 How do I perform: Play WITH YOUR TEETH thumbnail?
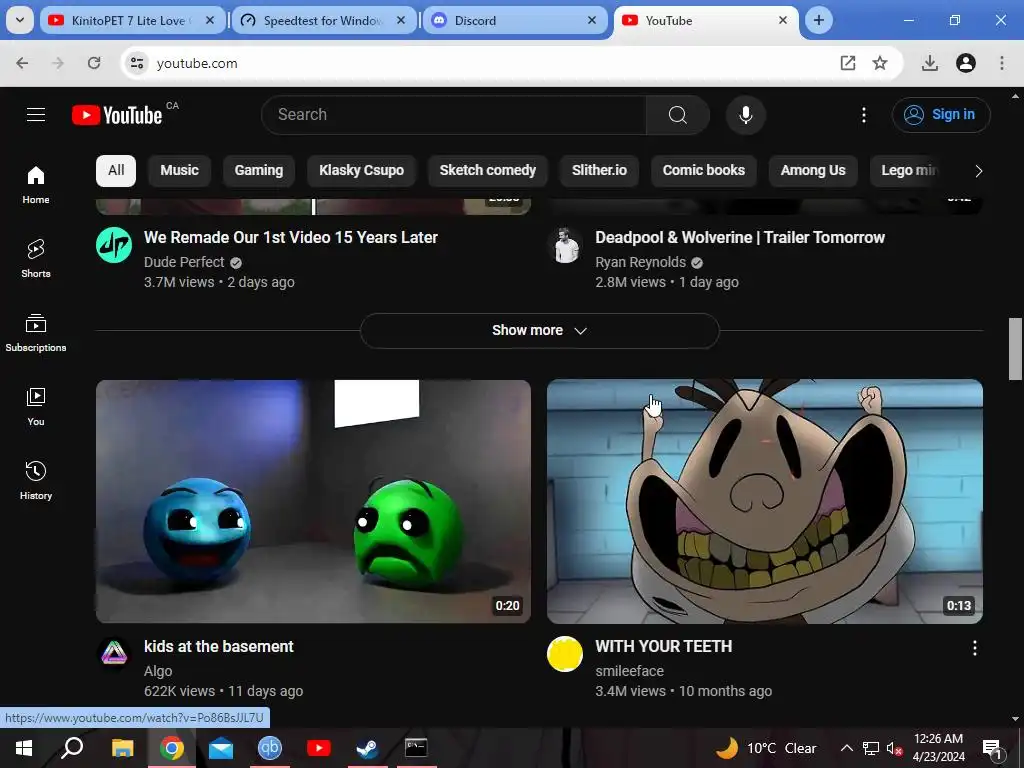coord(765,502)
